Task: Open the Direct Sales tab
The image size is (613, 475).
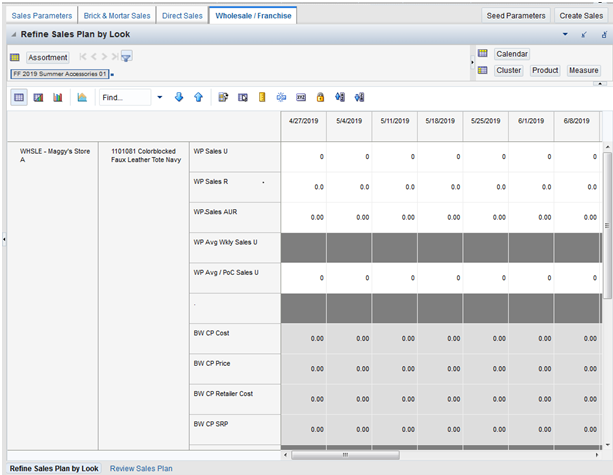Action: pos(182,16)
